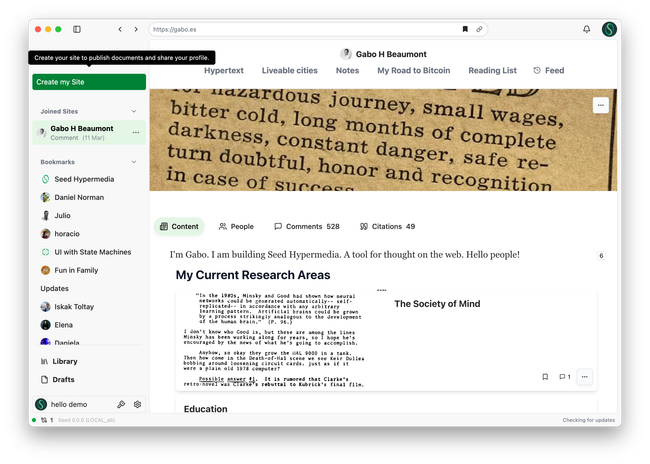
Task: Go back with the left arrow
Action: 120,29
